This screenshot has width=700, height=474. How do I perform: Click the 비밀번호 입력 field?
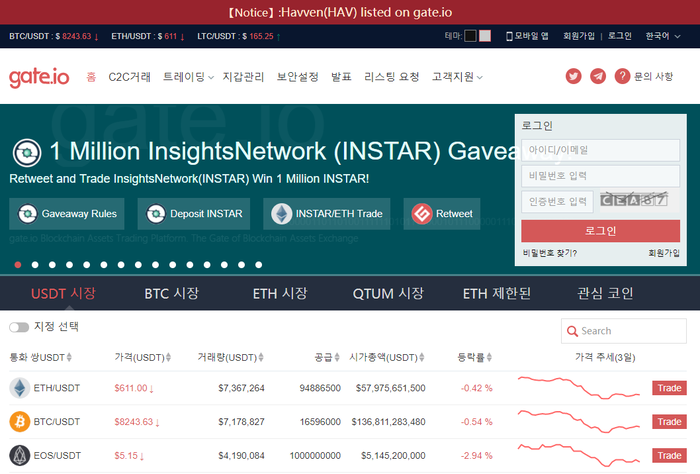(600, 176)
